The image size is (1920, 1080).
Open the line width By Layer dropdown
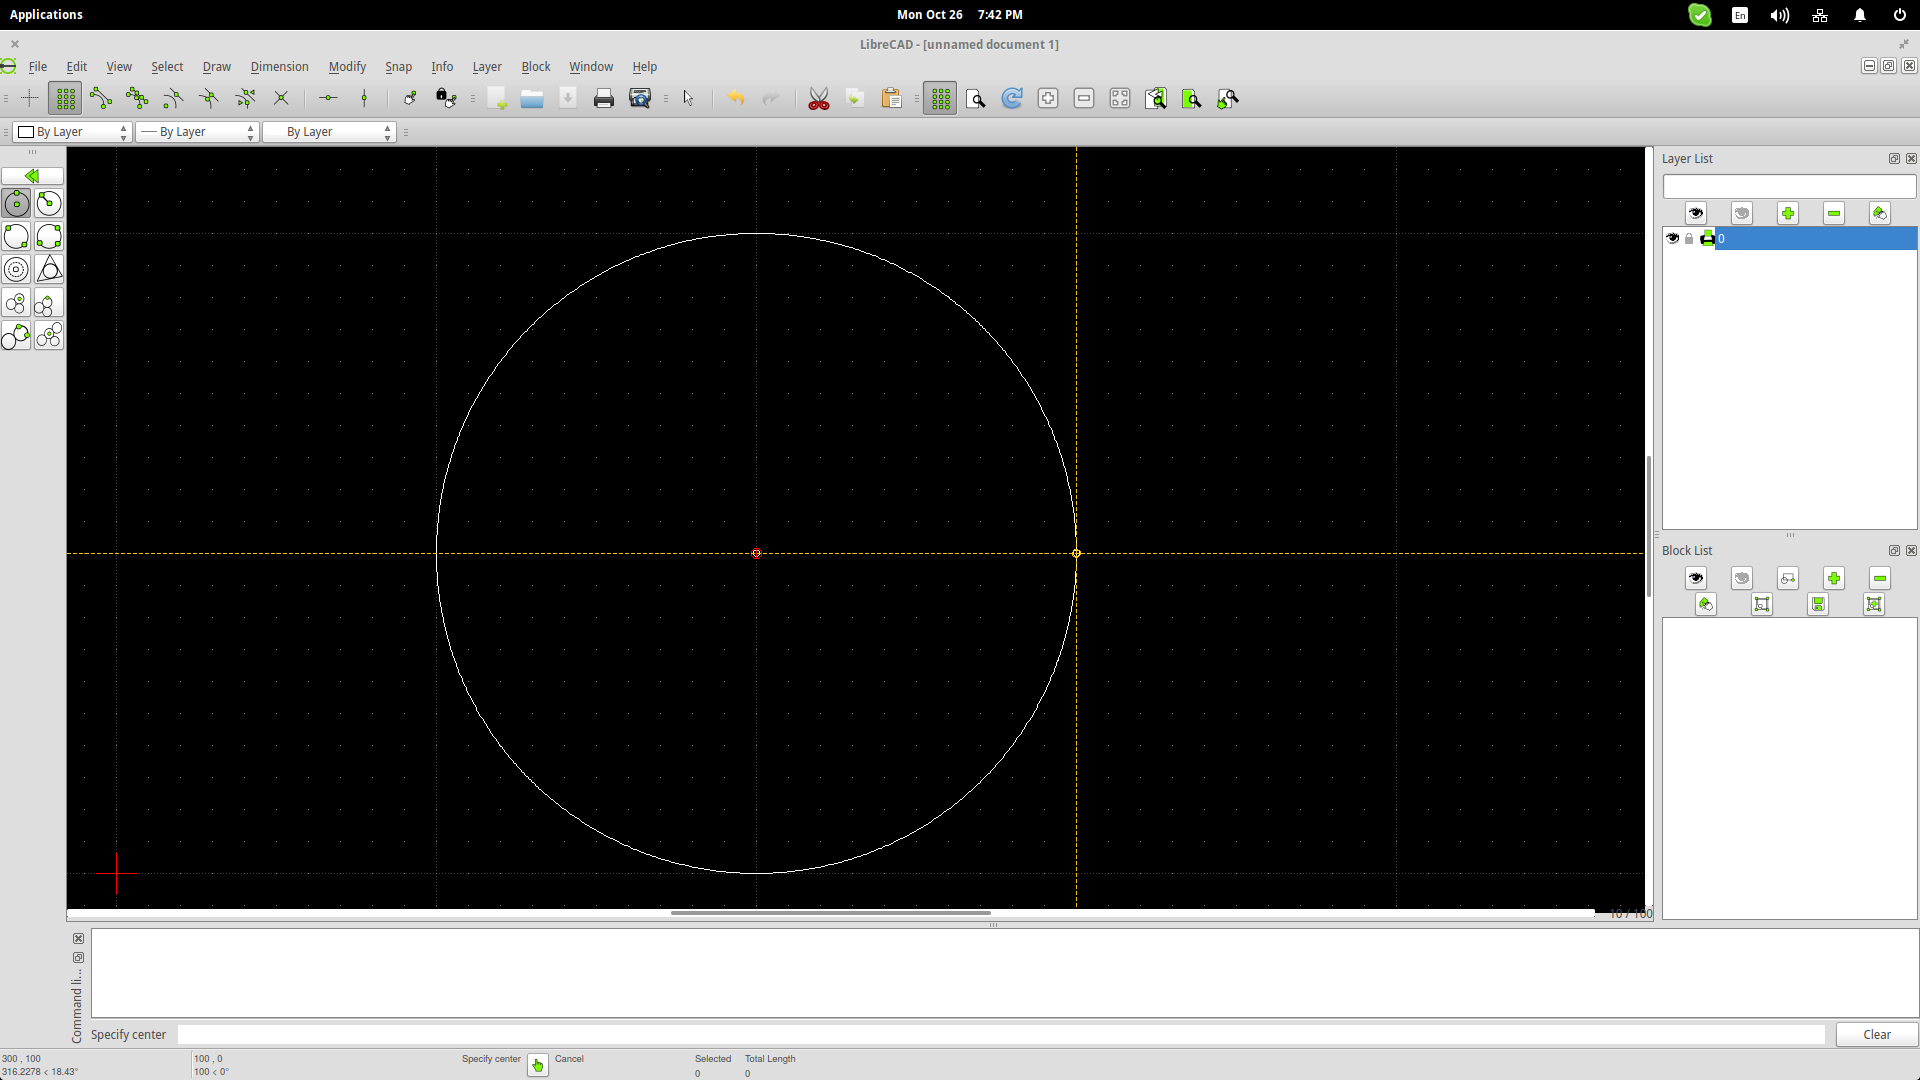197,132
